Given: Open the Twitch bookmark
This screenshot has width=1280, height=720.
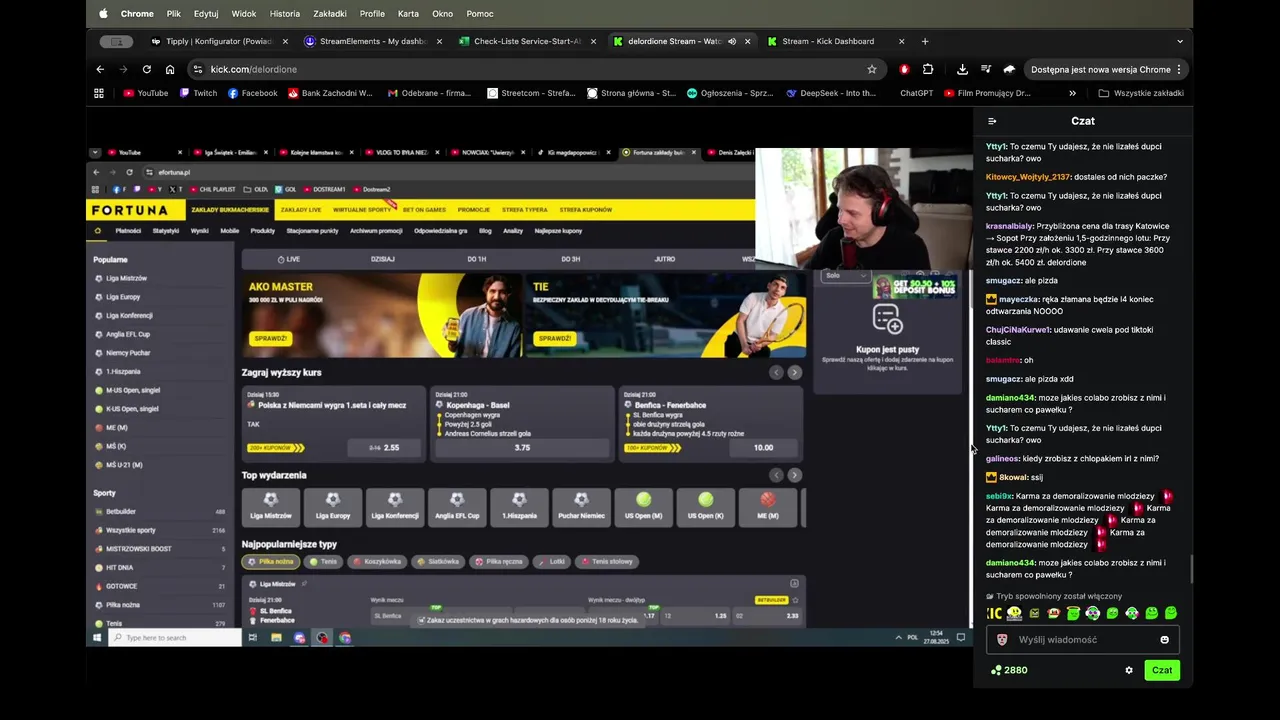Looking at the screenshot, I should 198,93.
